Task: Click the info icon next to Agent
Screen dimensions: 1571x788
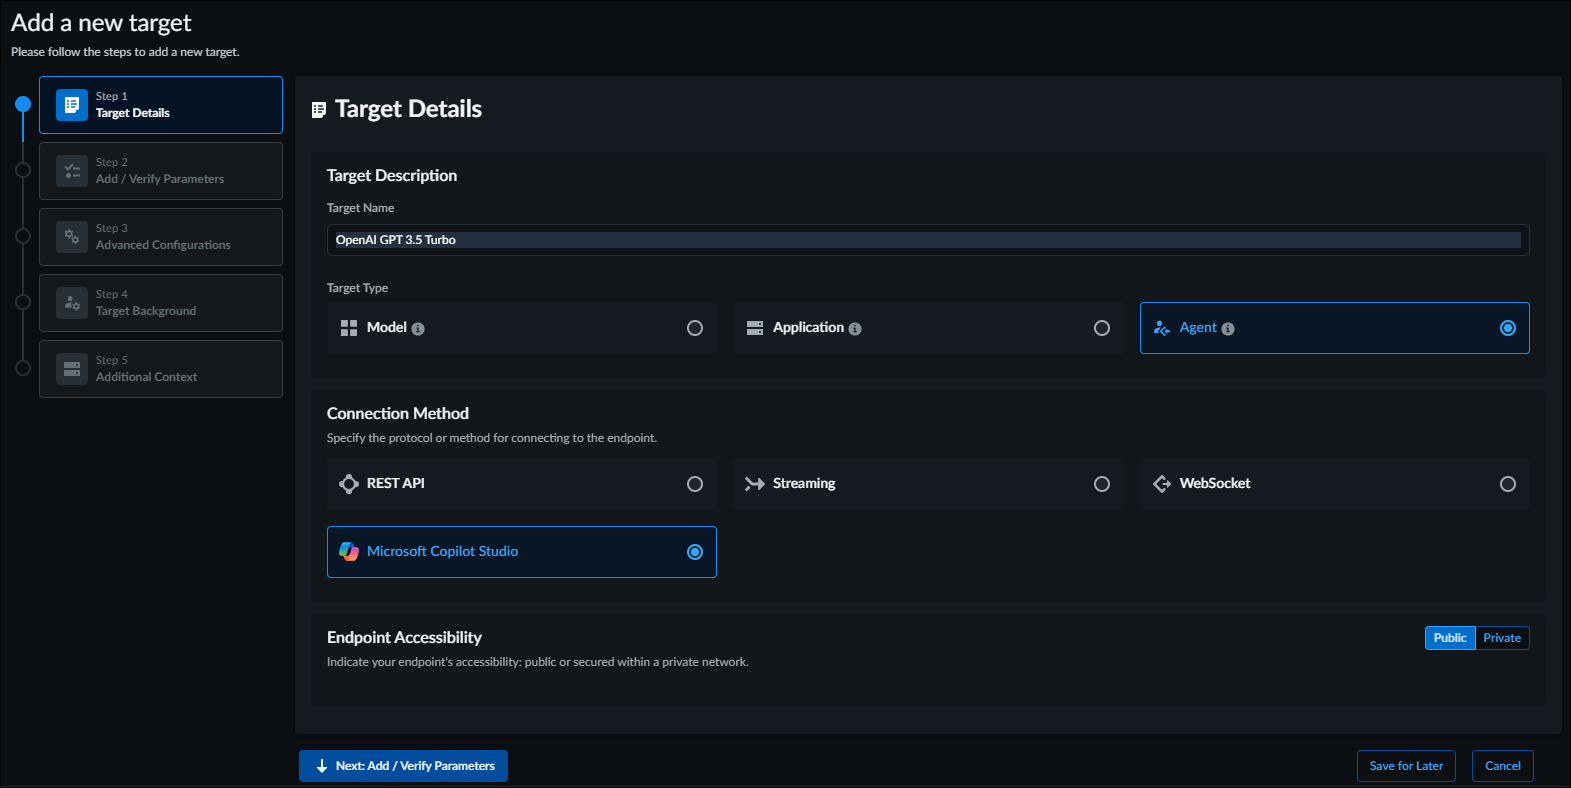Action: [x=1228, y=329]
